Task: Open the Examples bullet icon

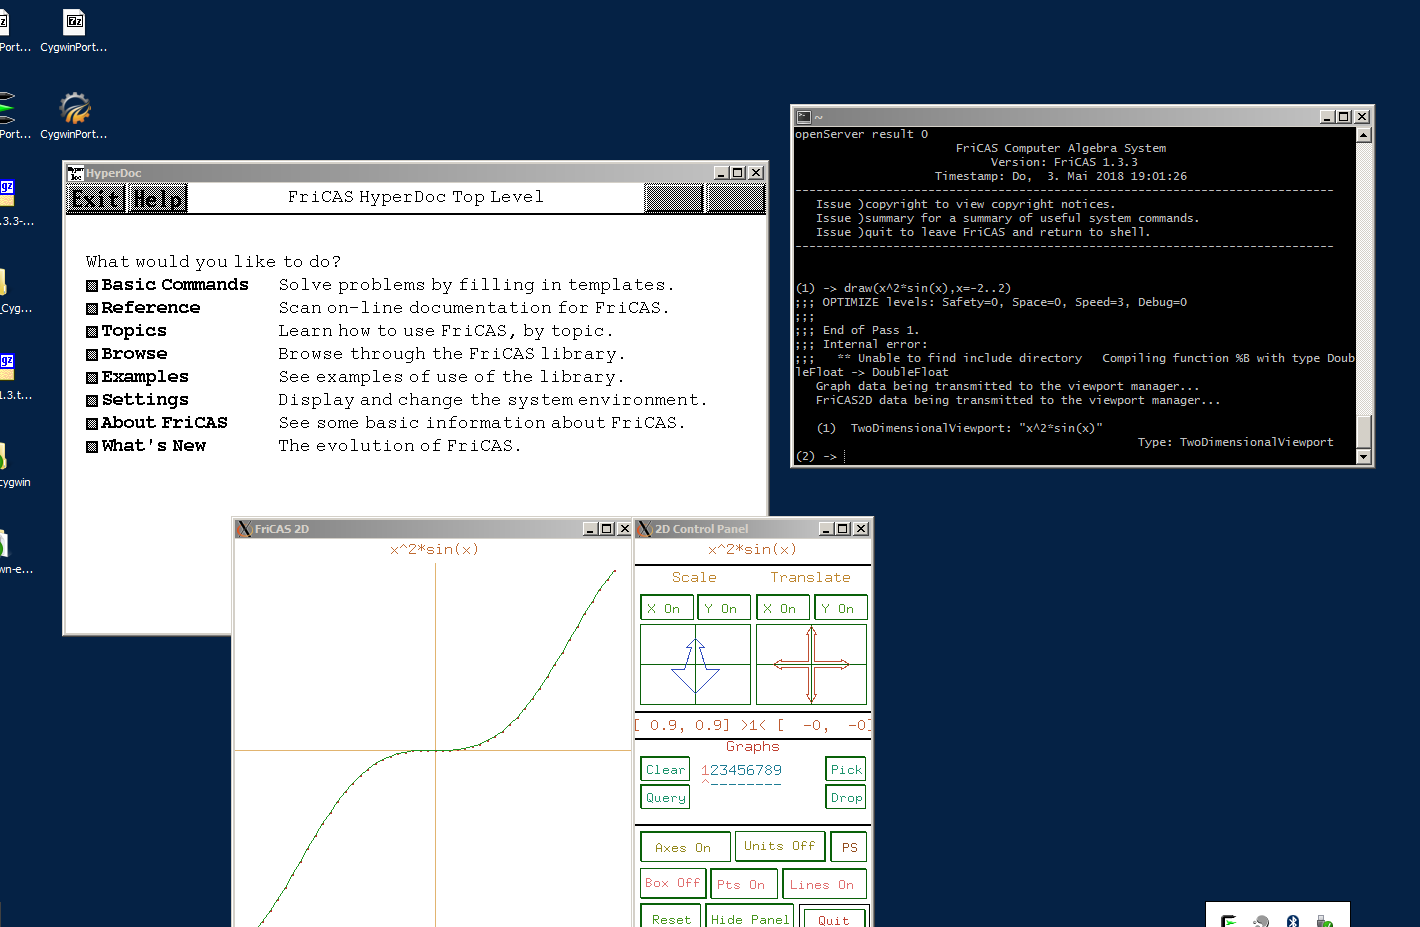Action: point(92,378)
